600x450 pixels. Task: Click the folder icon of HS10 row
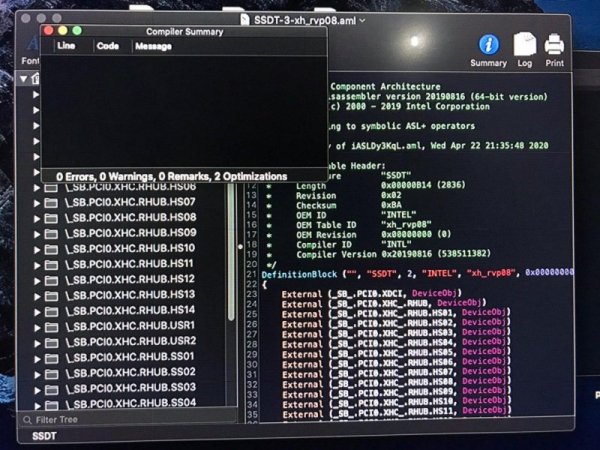51,249
